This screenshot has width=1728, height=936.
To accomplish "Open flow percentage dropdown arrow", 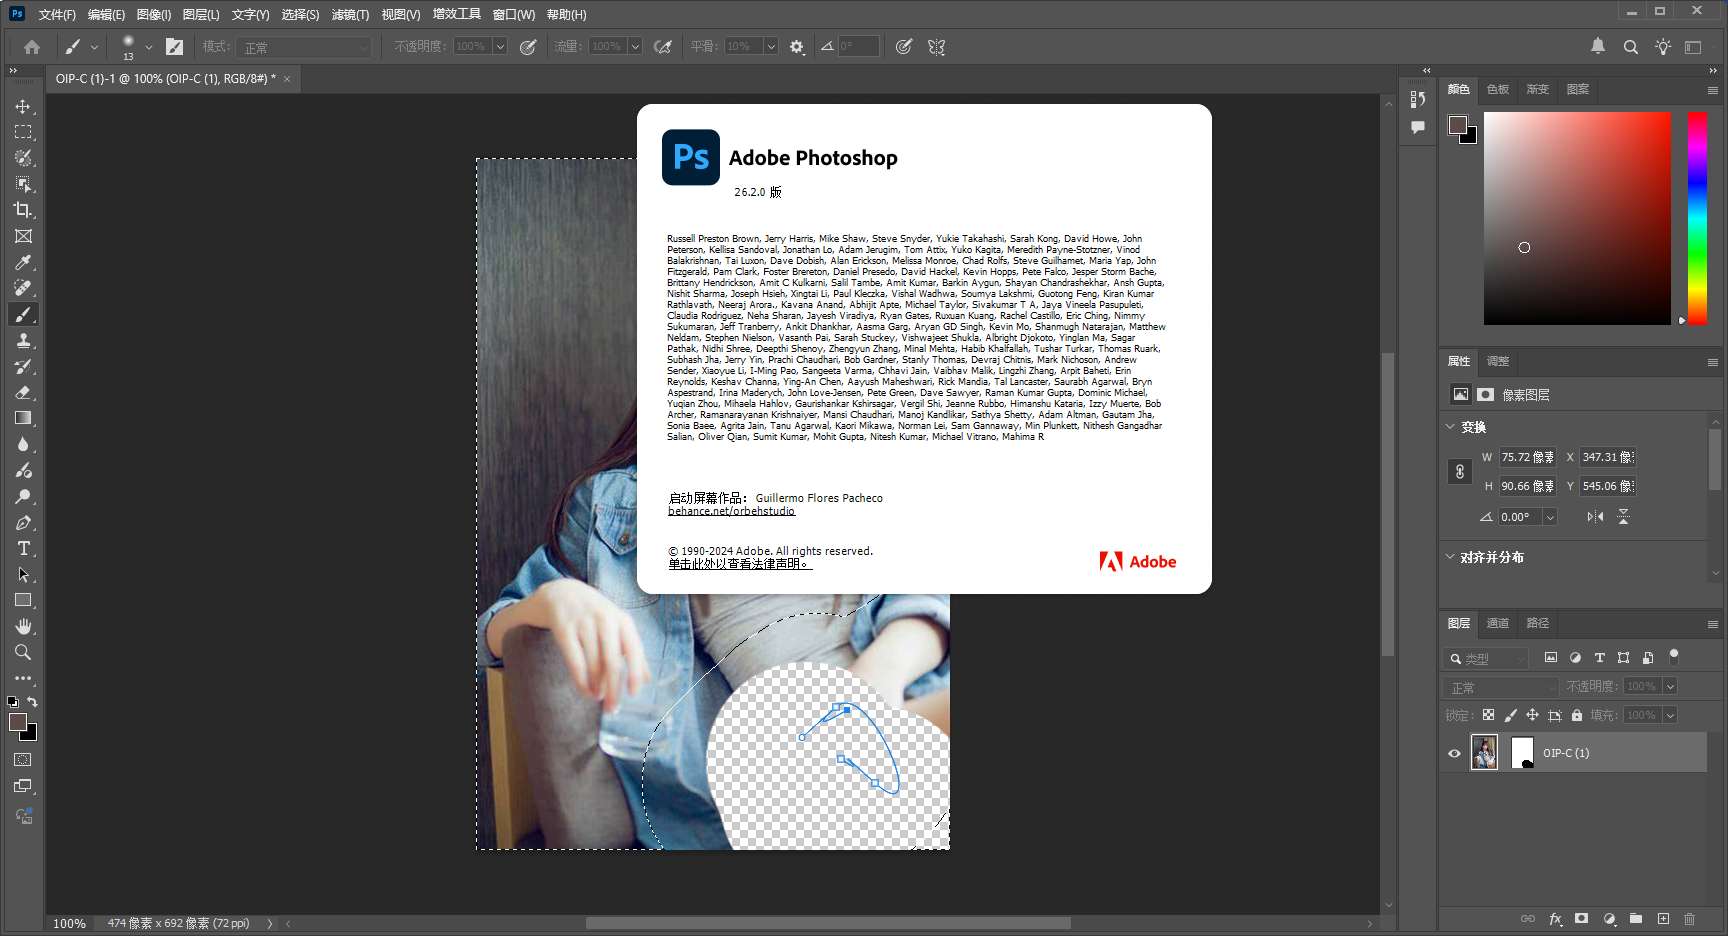I will coord(635,47).
